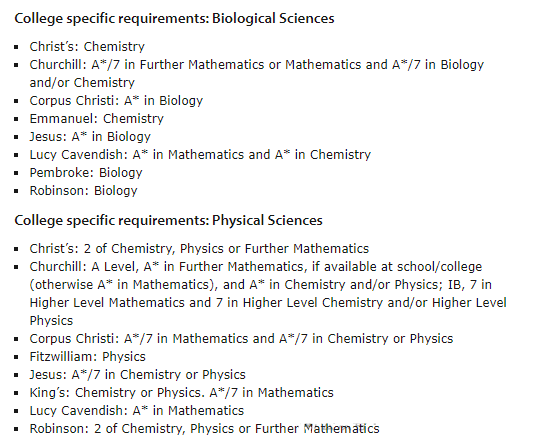Click Robinson: 2 of Chemistry, Physics entry
This screenshot has width=535, height=445.
204,429
